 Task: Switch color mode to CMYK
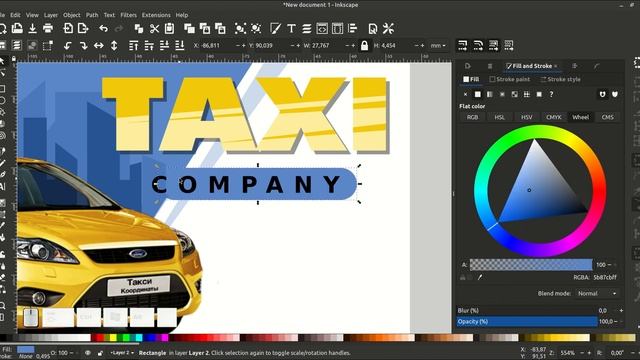coord(553,117)
